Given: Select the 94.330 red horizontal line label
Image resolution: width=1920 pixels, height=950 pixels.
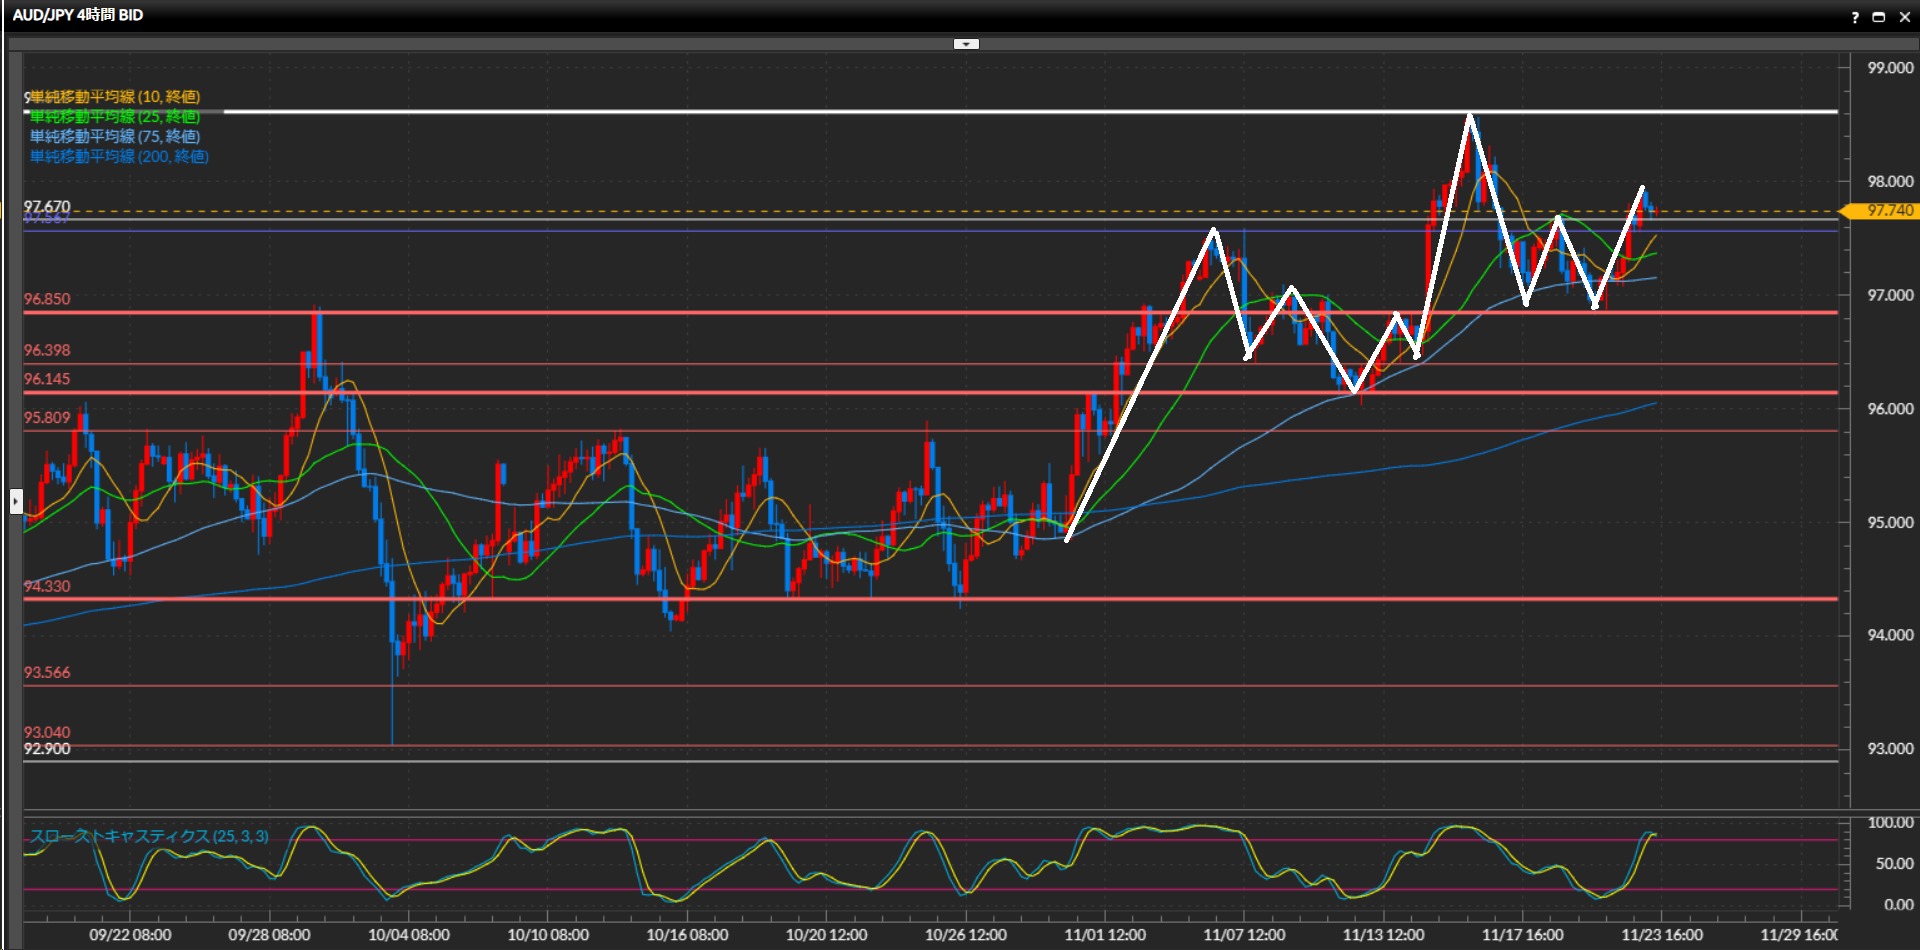Looking at the screenshot, I should 47,586.
